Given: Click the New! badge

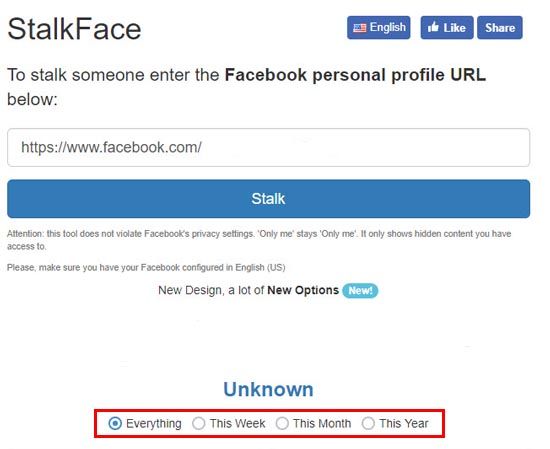Looking at the screenshot, I should [360, 290].
